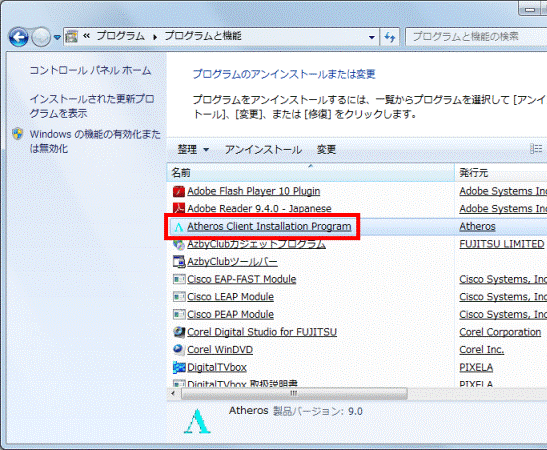The height and width of the screenshot is (450, 547).
Task: Click publisher FUJITSU LIMITED cell
Action: point(502,244)
